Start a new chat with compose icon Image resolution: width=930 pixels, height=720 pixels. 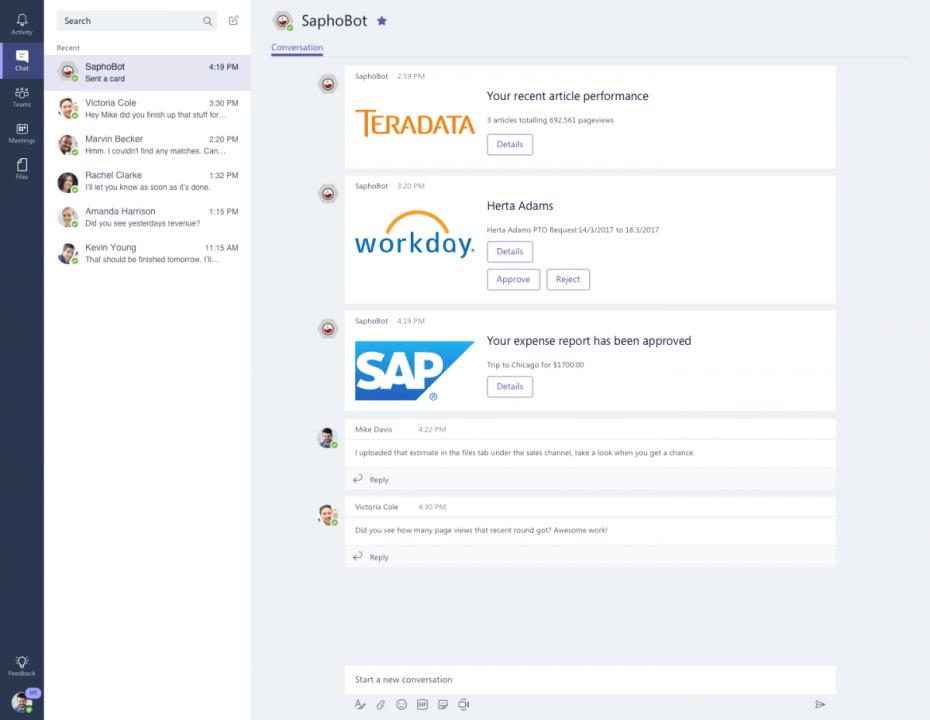[x=234, y=21]
